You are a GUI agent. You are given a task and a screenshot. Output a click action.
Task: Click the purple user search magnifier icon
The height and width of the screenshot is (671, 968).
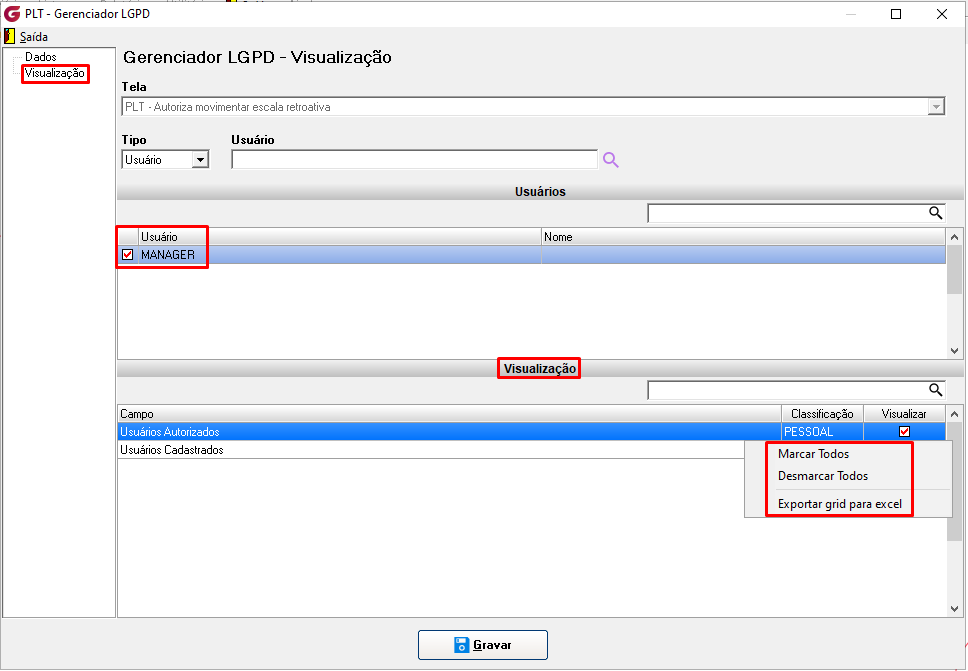611,160
